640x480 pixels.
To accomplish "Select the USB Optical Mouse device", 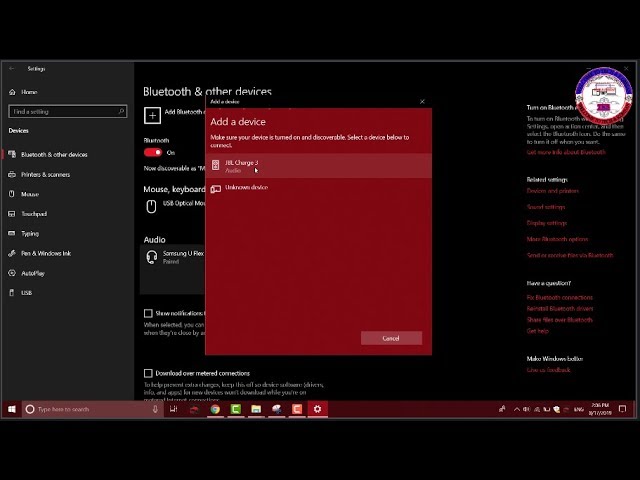I will coord(174,206).
